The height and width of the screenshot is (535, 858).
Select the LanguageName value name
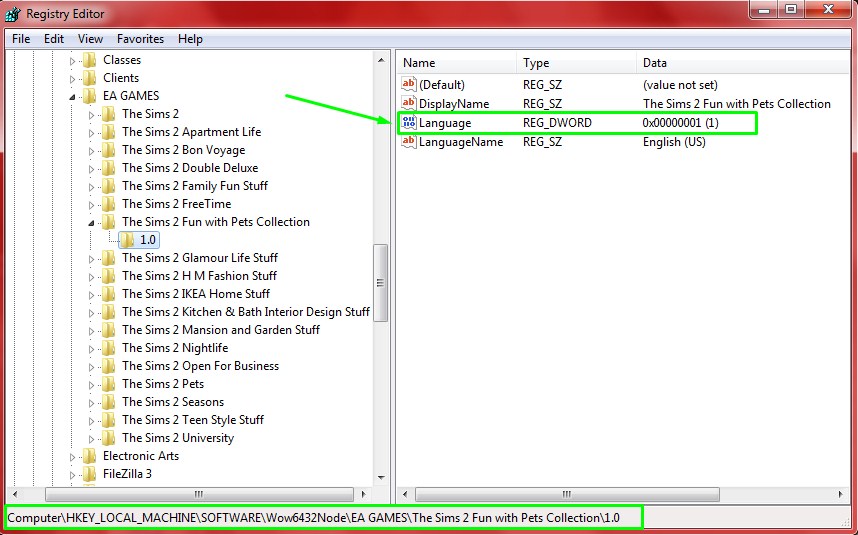[x=461, y=142]
